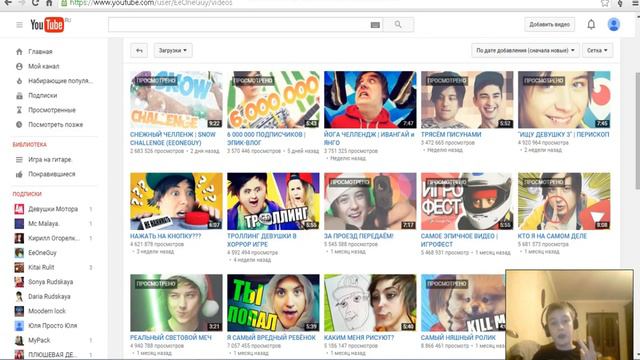
Task: Open Юля Просто Юля subscription
Action: [x=53, y=326]
